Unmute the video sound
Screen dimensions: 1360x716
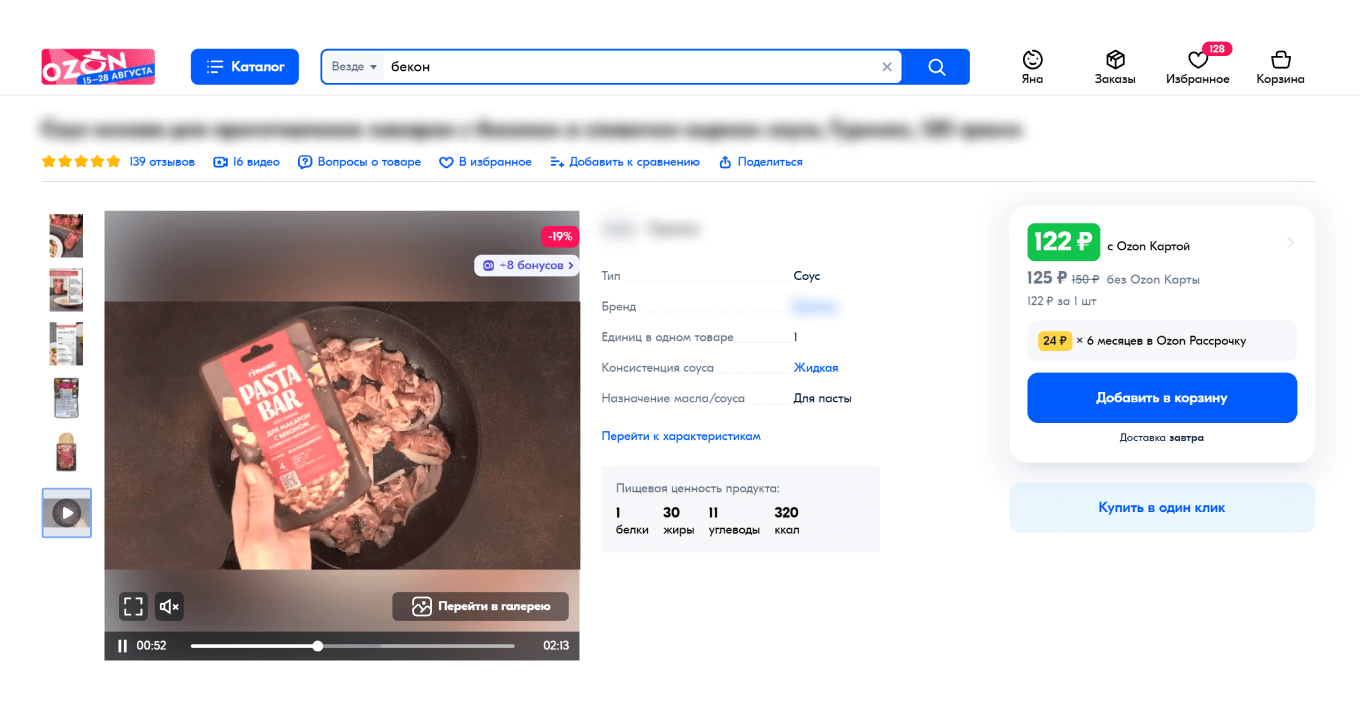(x=169, y=606)
